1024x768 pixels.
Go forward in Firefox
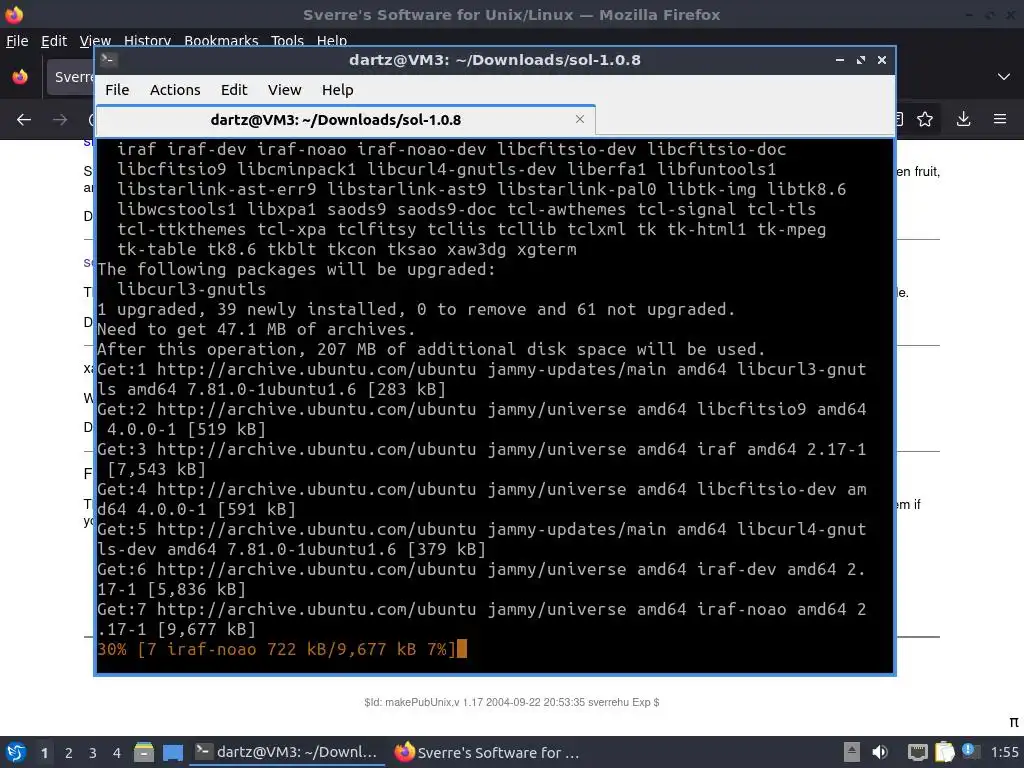(x=59, y=119)
